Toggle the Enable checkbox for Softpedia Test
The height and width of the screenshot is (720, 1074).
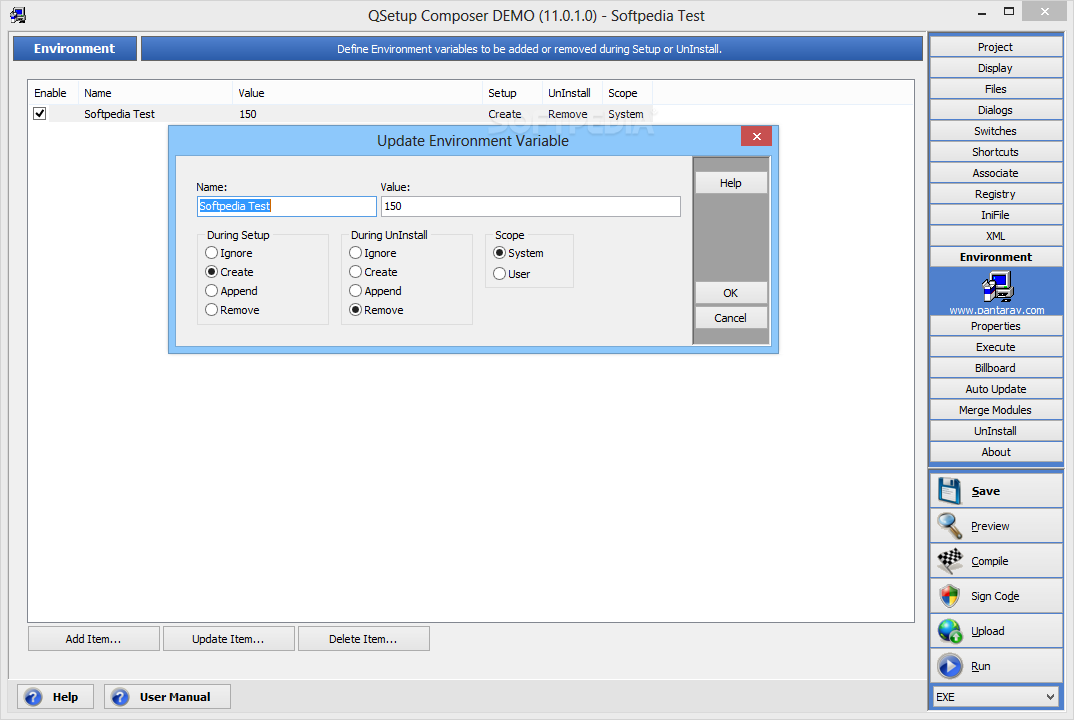pos(40,114)
